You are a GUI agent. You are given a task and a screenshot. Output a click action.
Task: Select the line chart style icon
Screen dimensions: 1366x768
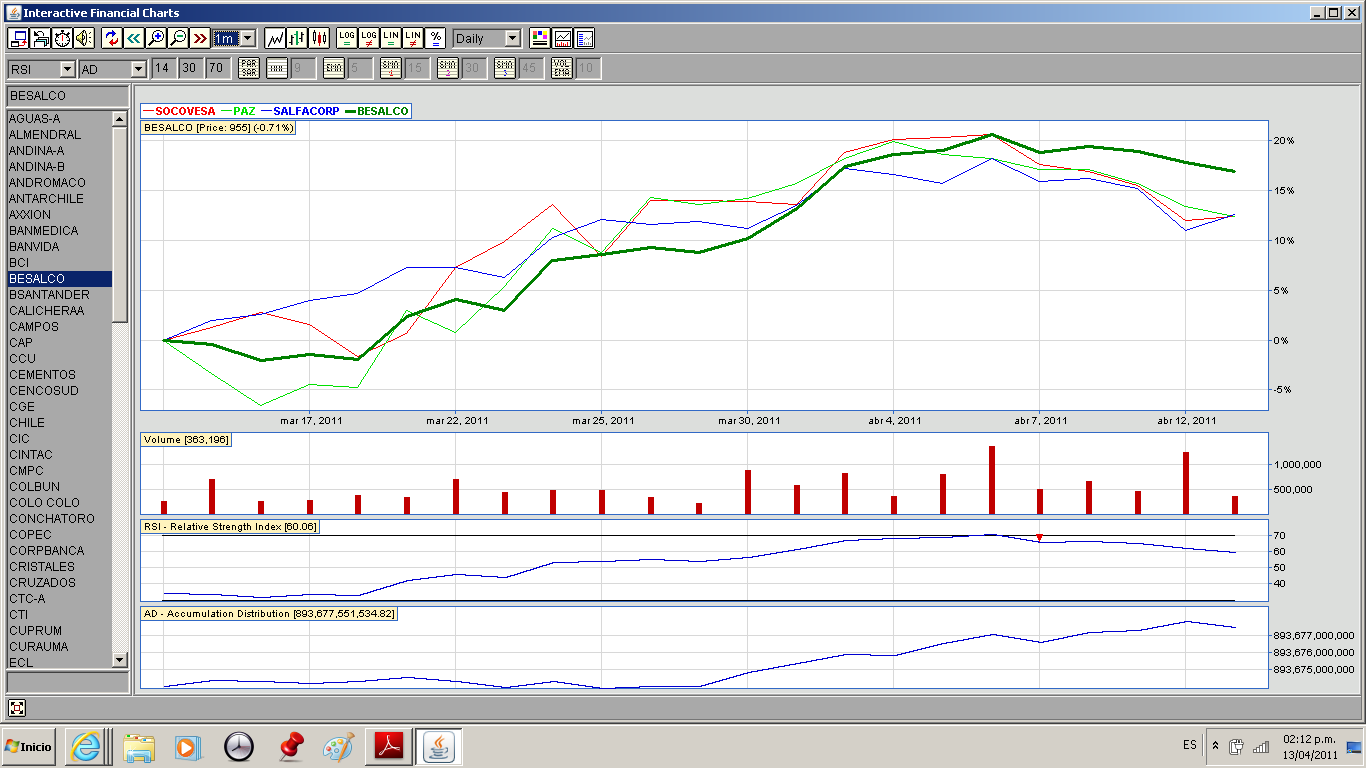coord(275,38)
